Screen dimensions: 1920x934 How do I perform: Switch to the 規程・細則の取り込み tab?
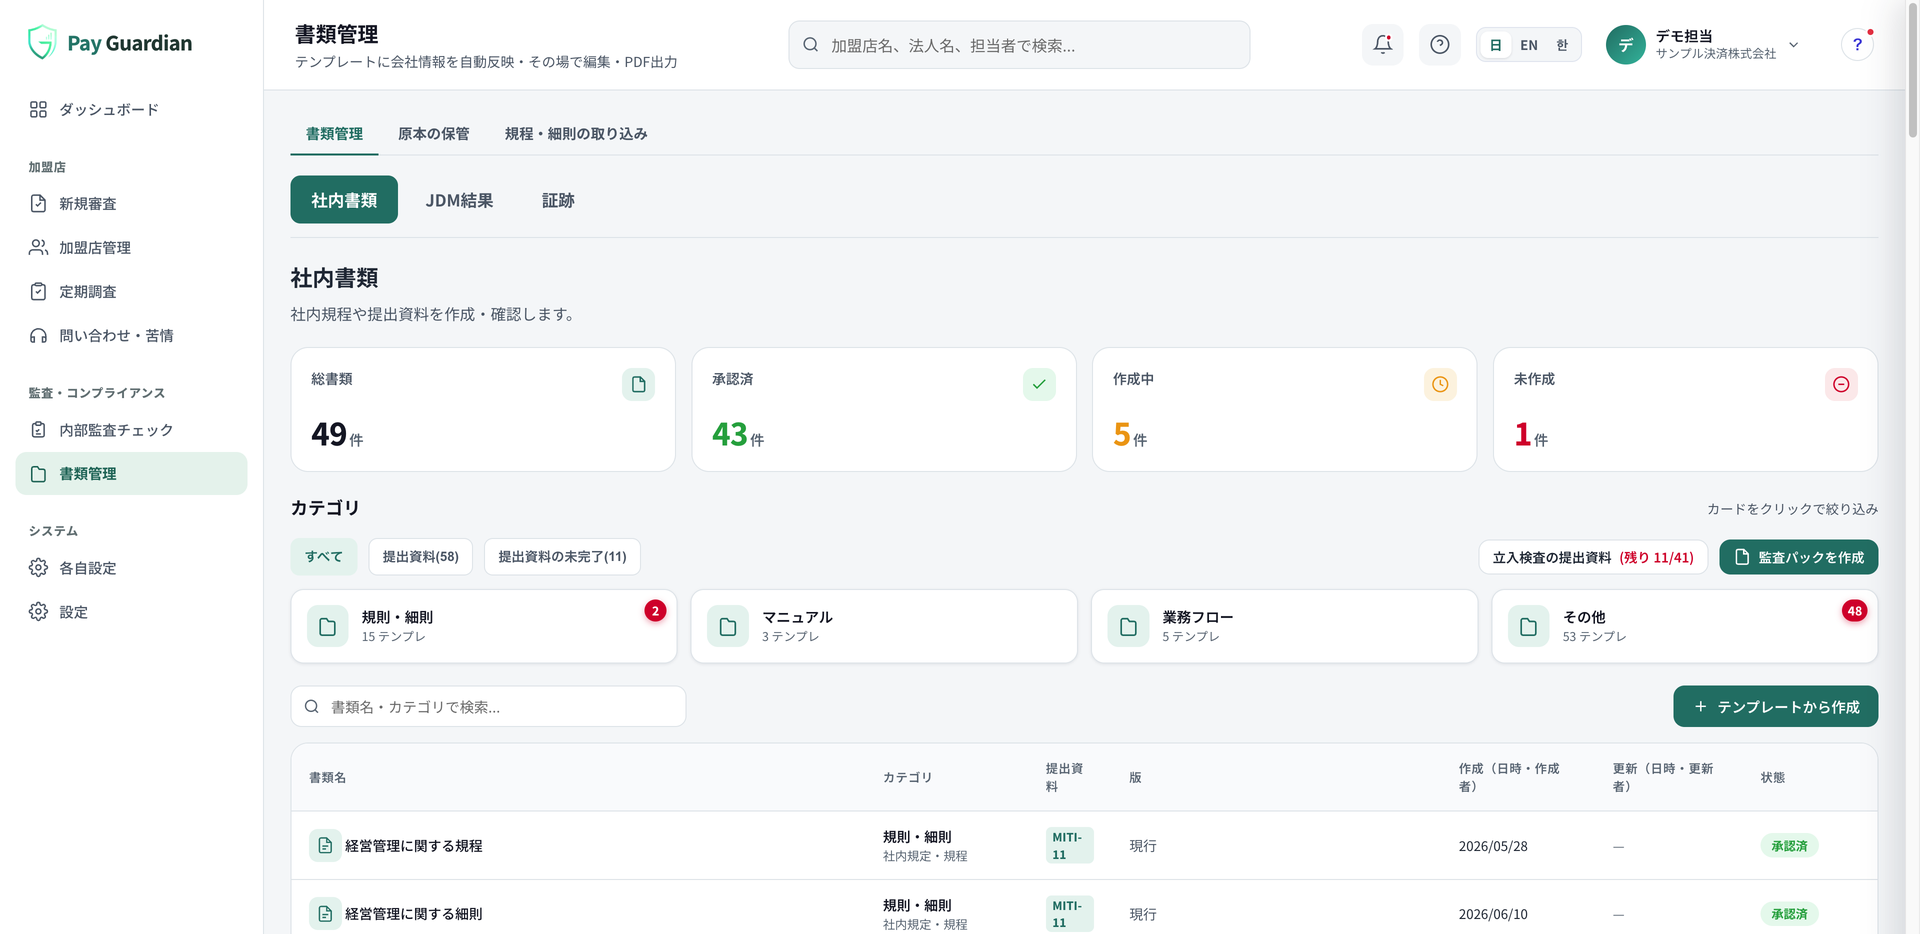point(576,134)
